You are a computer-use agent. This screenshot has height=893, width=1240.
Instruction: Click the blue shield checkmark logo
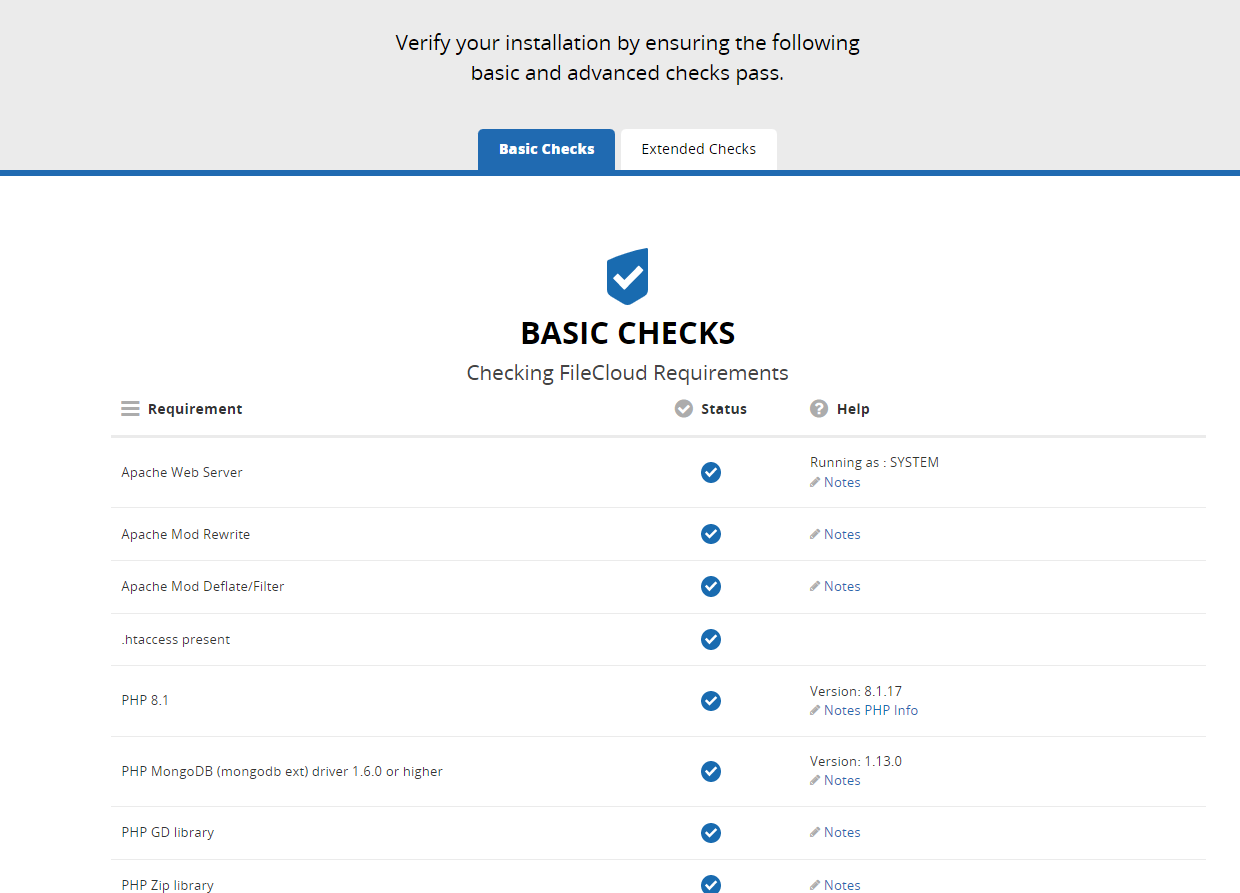(x=627, y=276)
